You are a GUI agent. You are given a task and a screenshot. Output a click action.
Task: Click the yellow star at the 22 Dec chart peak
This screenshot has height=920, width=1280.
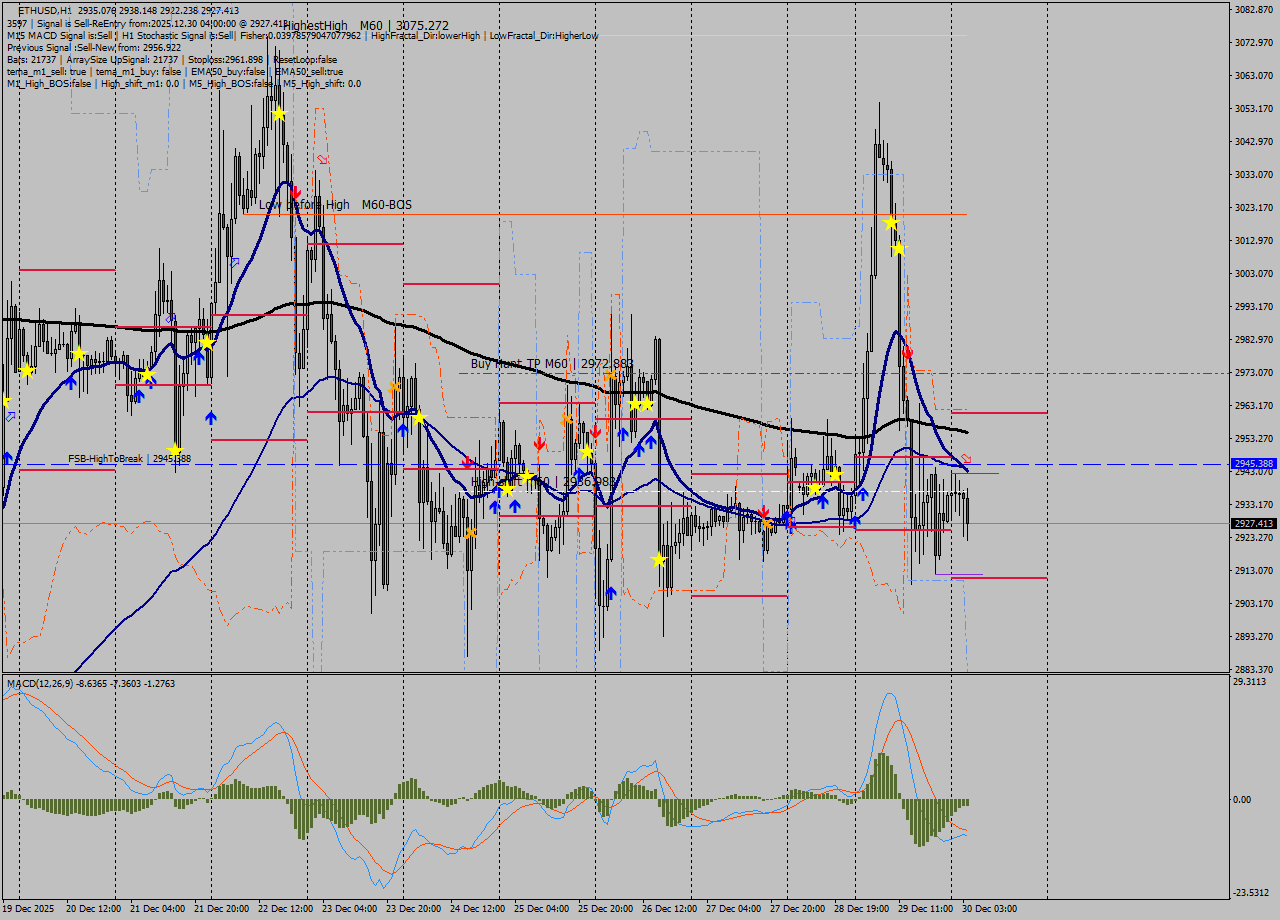tap(279, 114)
